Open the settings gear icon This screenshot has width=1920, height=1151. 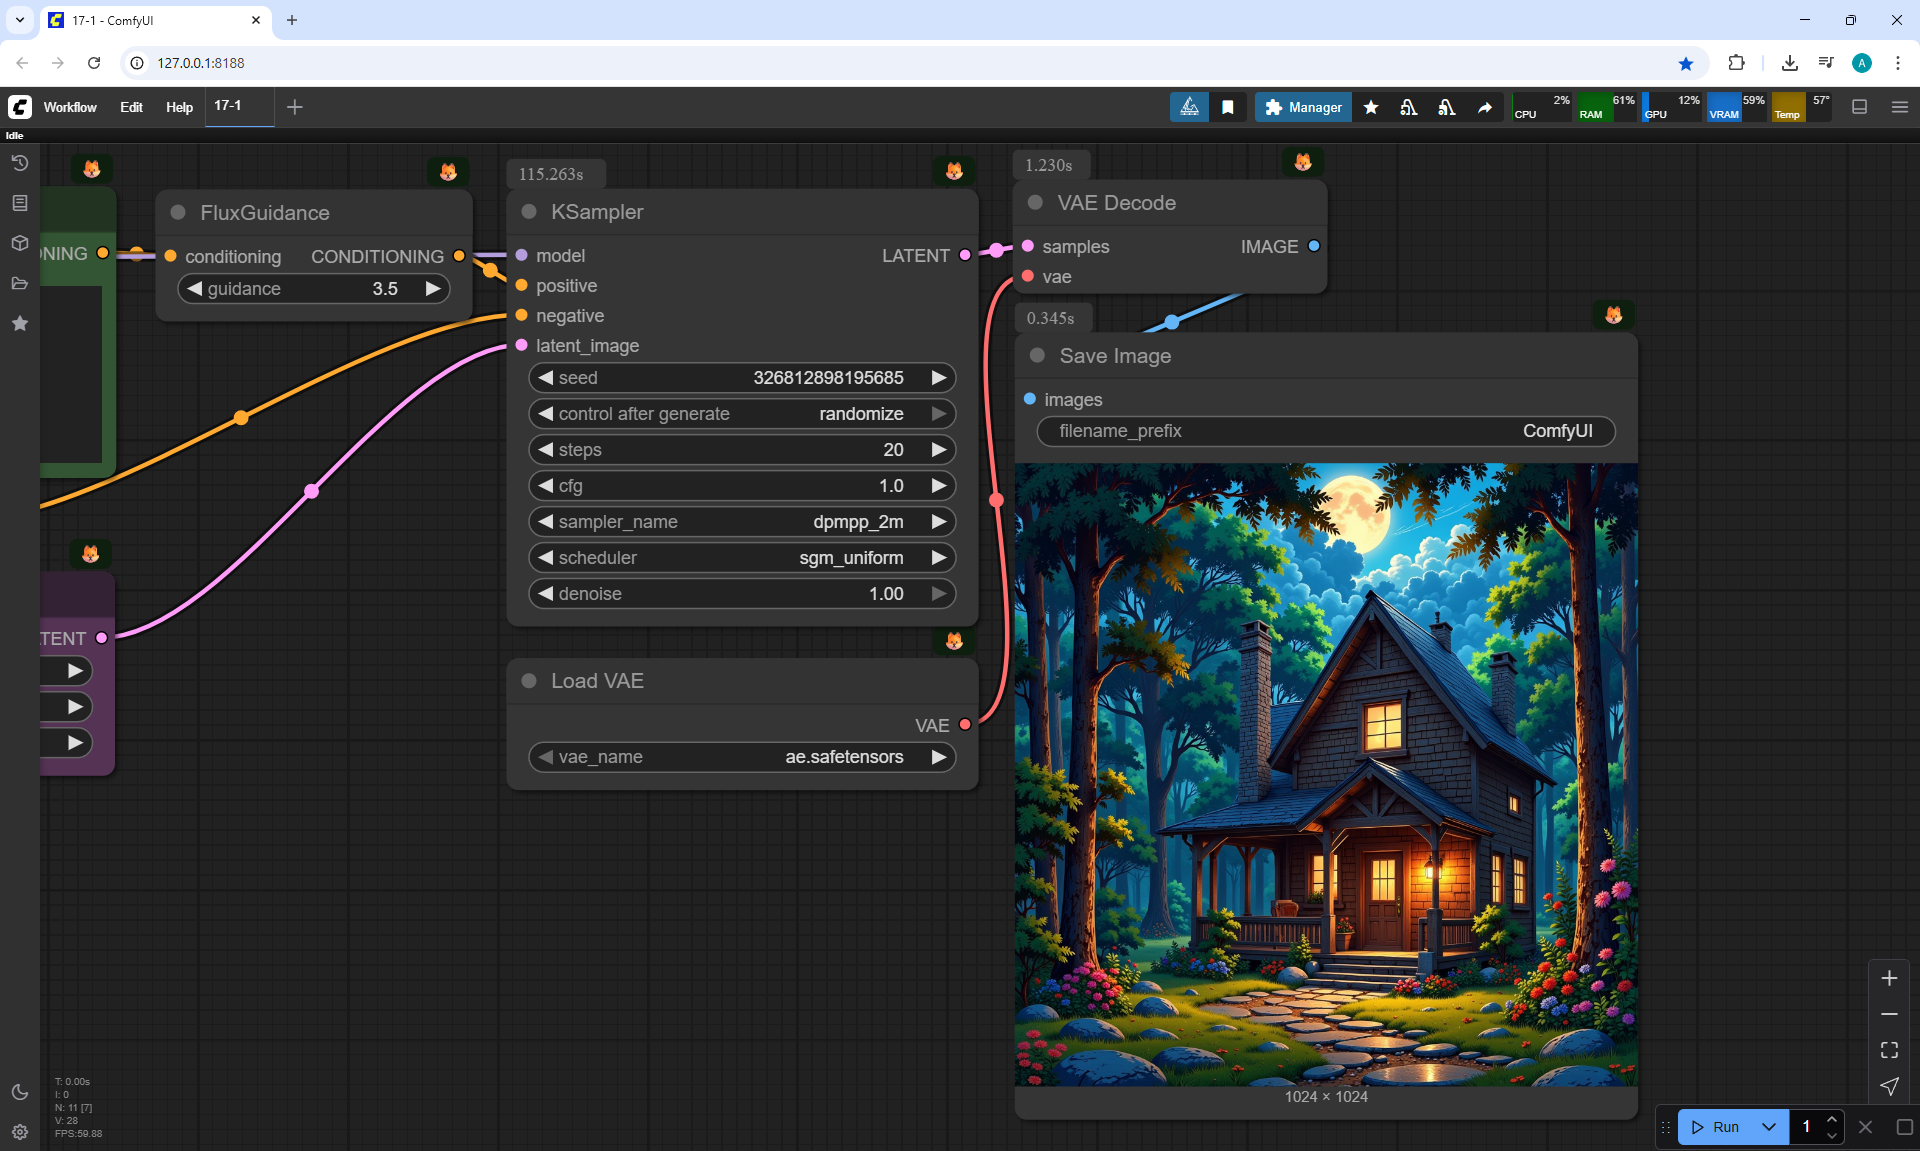(20, 1132)
